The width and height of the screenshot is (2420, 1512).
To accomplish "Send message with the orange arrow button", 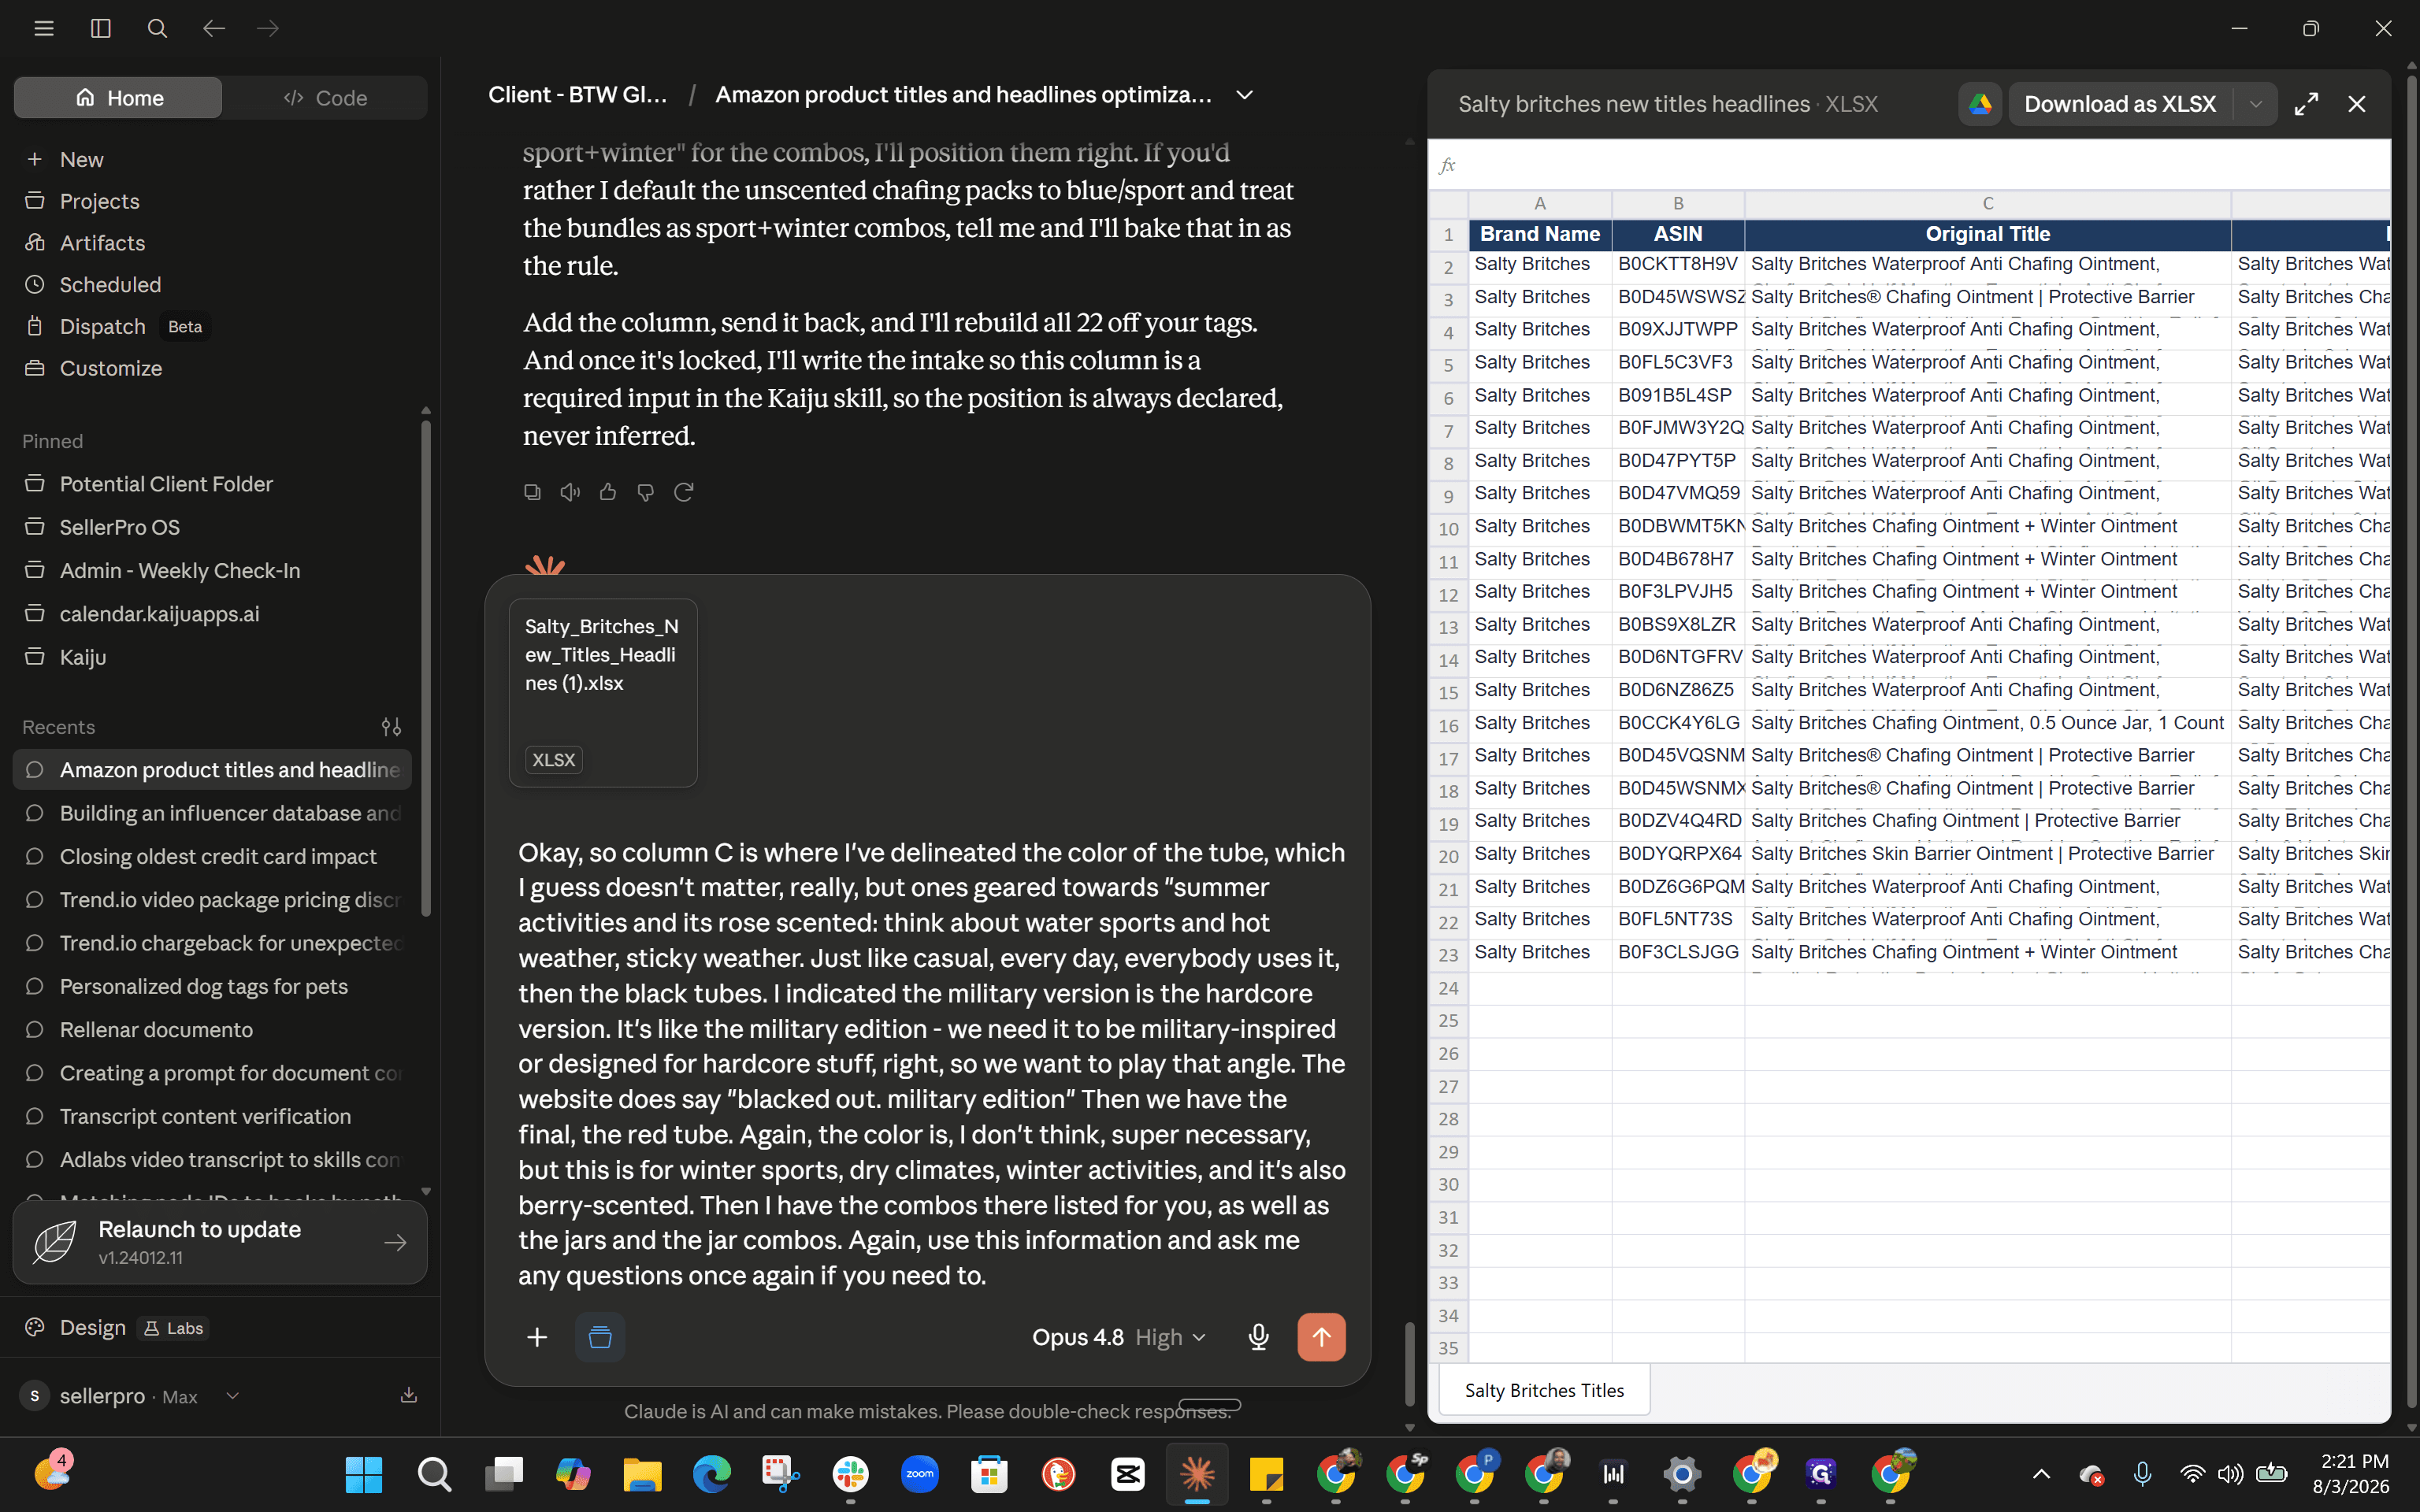I will (x=1321, y=1337).
